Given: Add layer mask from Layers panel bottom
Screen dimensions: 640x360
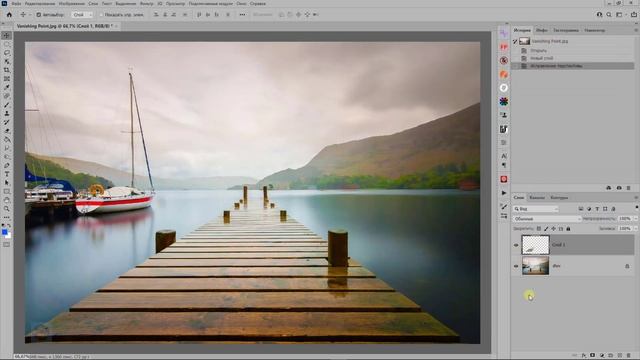Looking at the screenshot, I should pos(593,356).
